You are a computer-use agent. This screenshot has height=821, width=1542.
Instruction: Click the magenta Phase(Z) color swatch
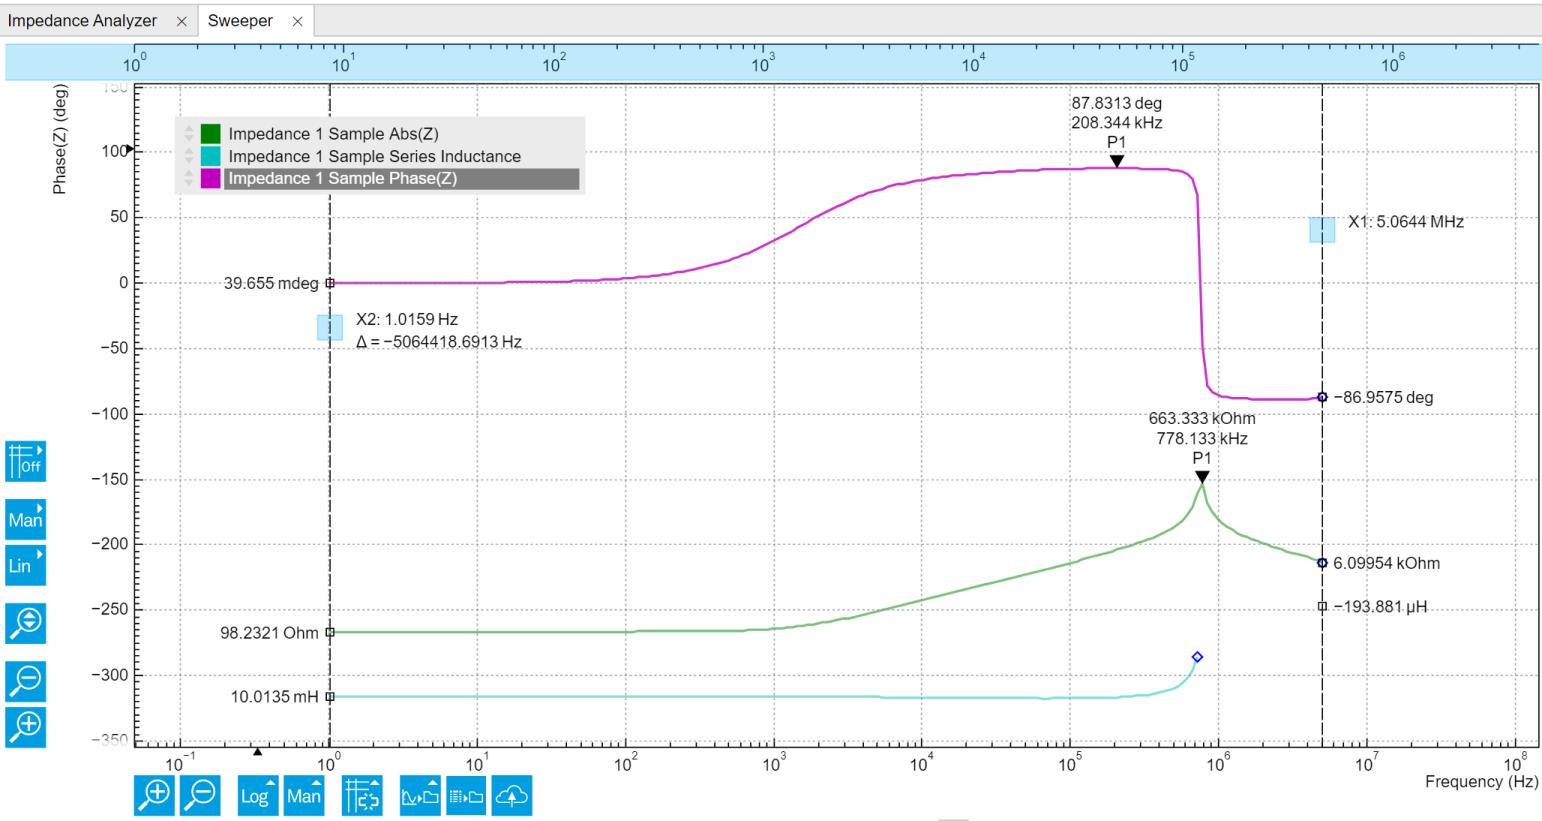click(210, 179)
